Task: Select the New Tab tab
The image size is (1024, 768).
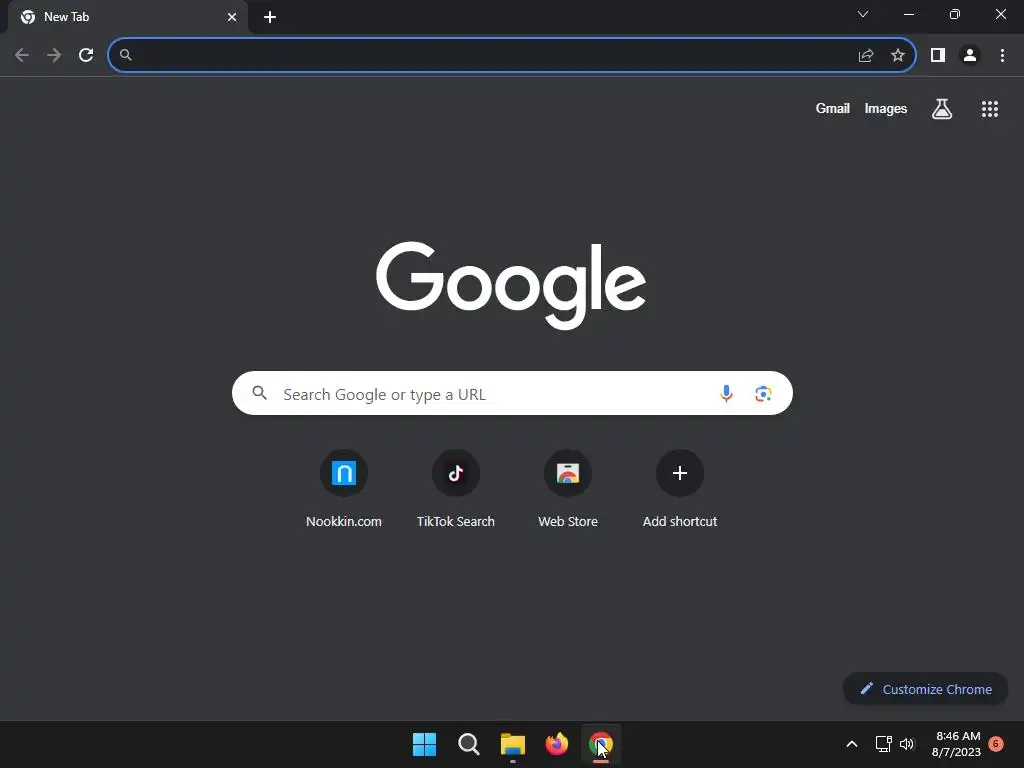Action: 128,17
